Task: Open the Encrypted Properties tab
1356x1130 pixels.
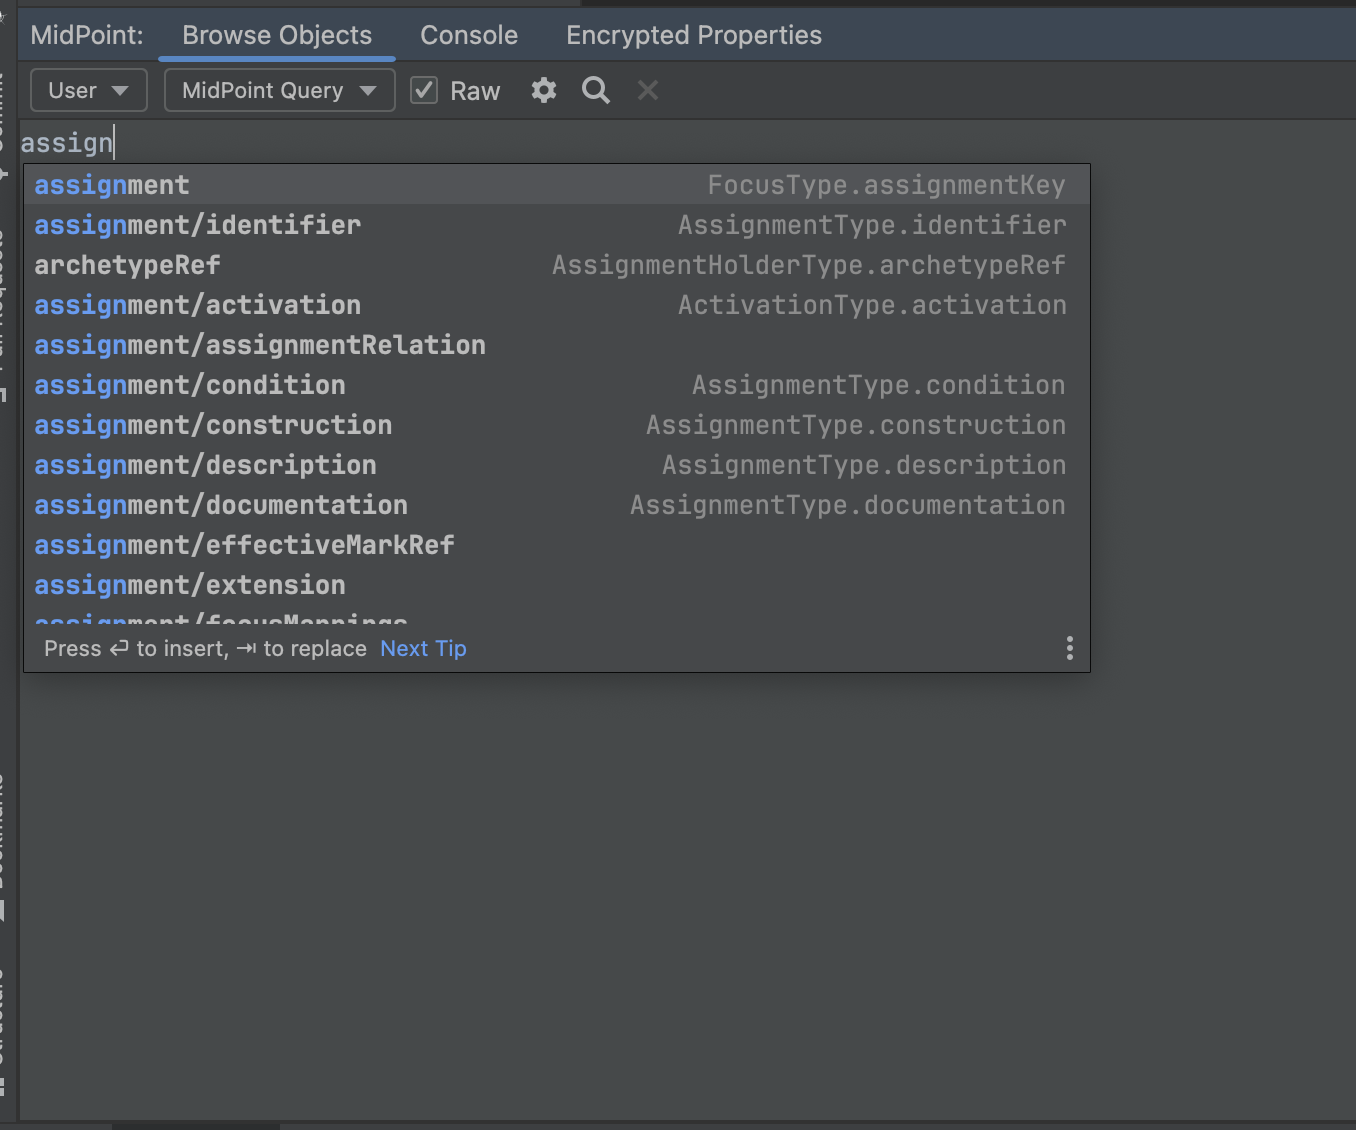Action: [x=693, y=34]
